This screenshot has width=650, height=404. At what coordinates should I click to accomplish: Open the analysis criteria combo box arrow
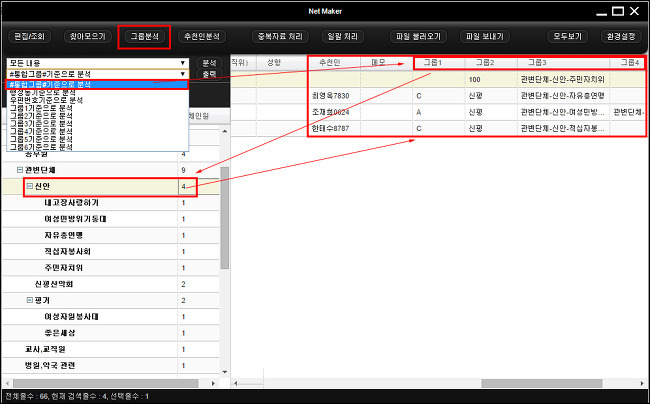coord(183,74)
